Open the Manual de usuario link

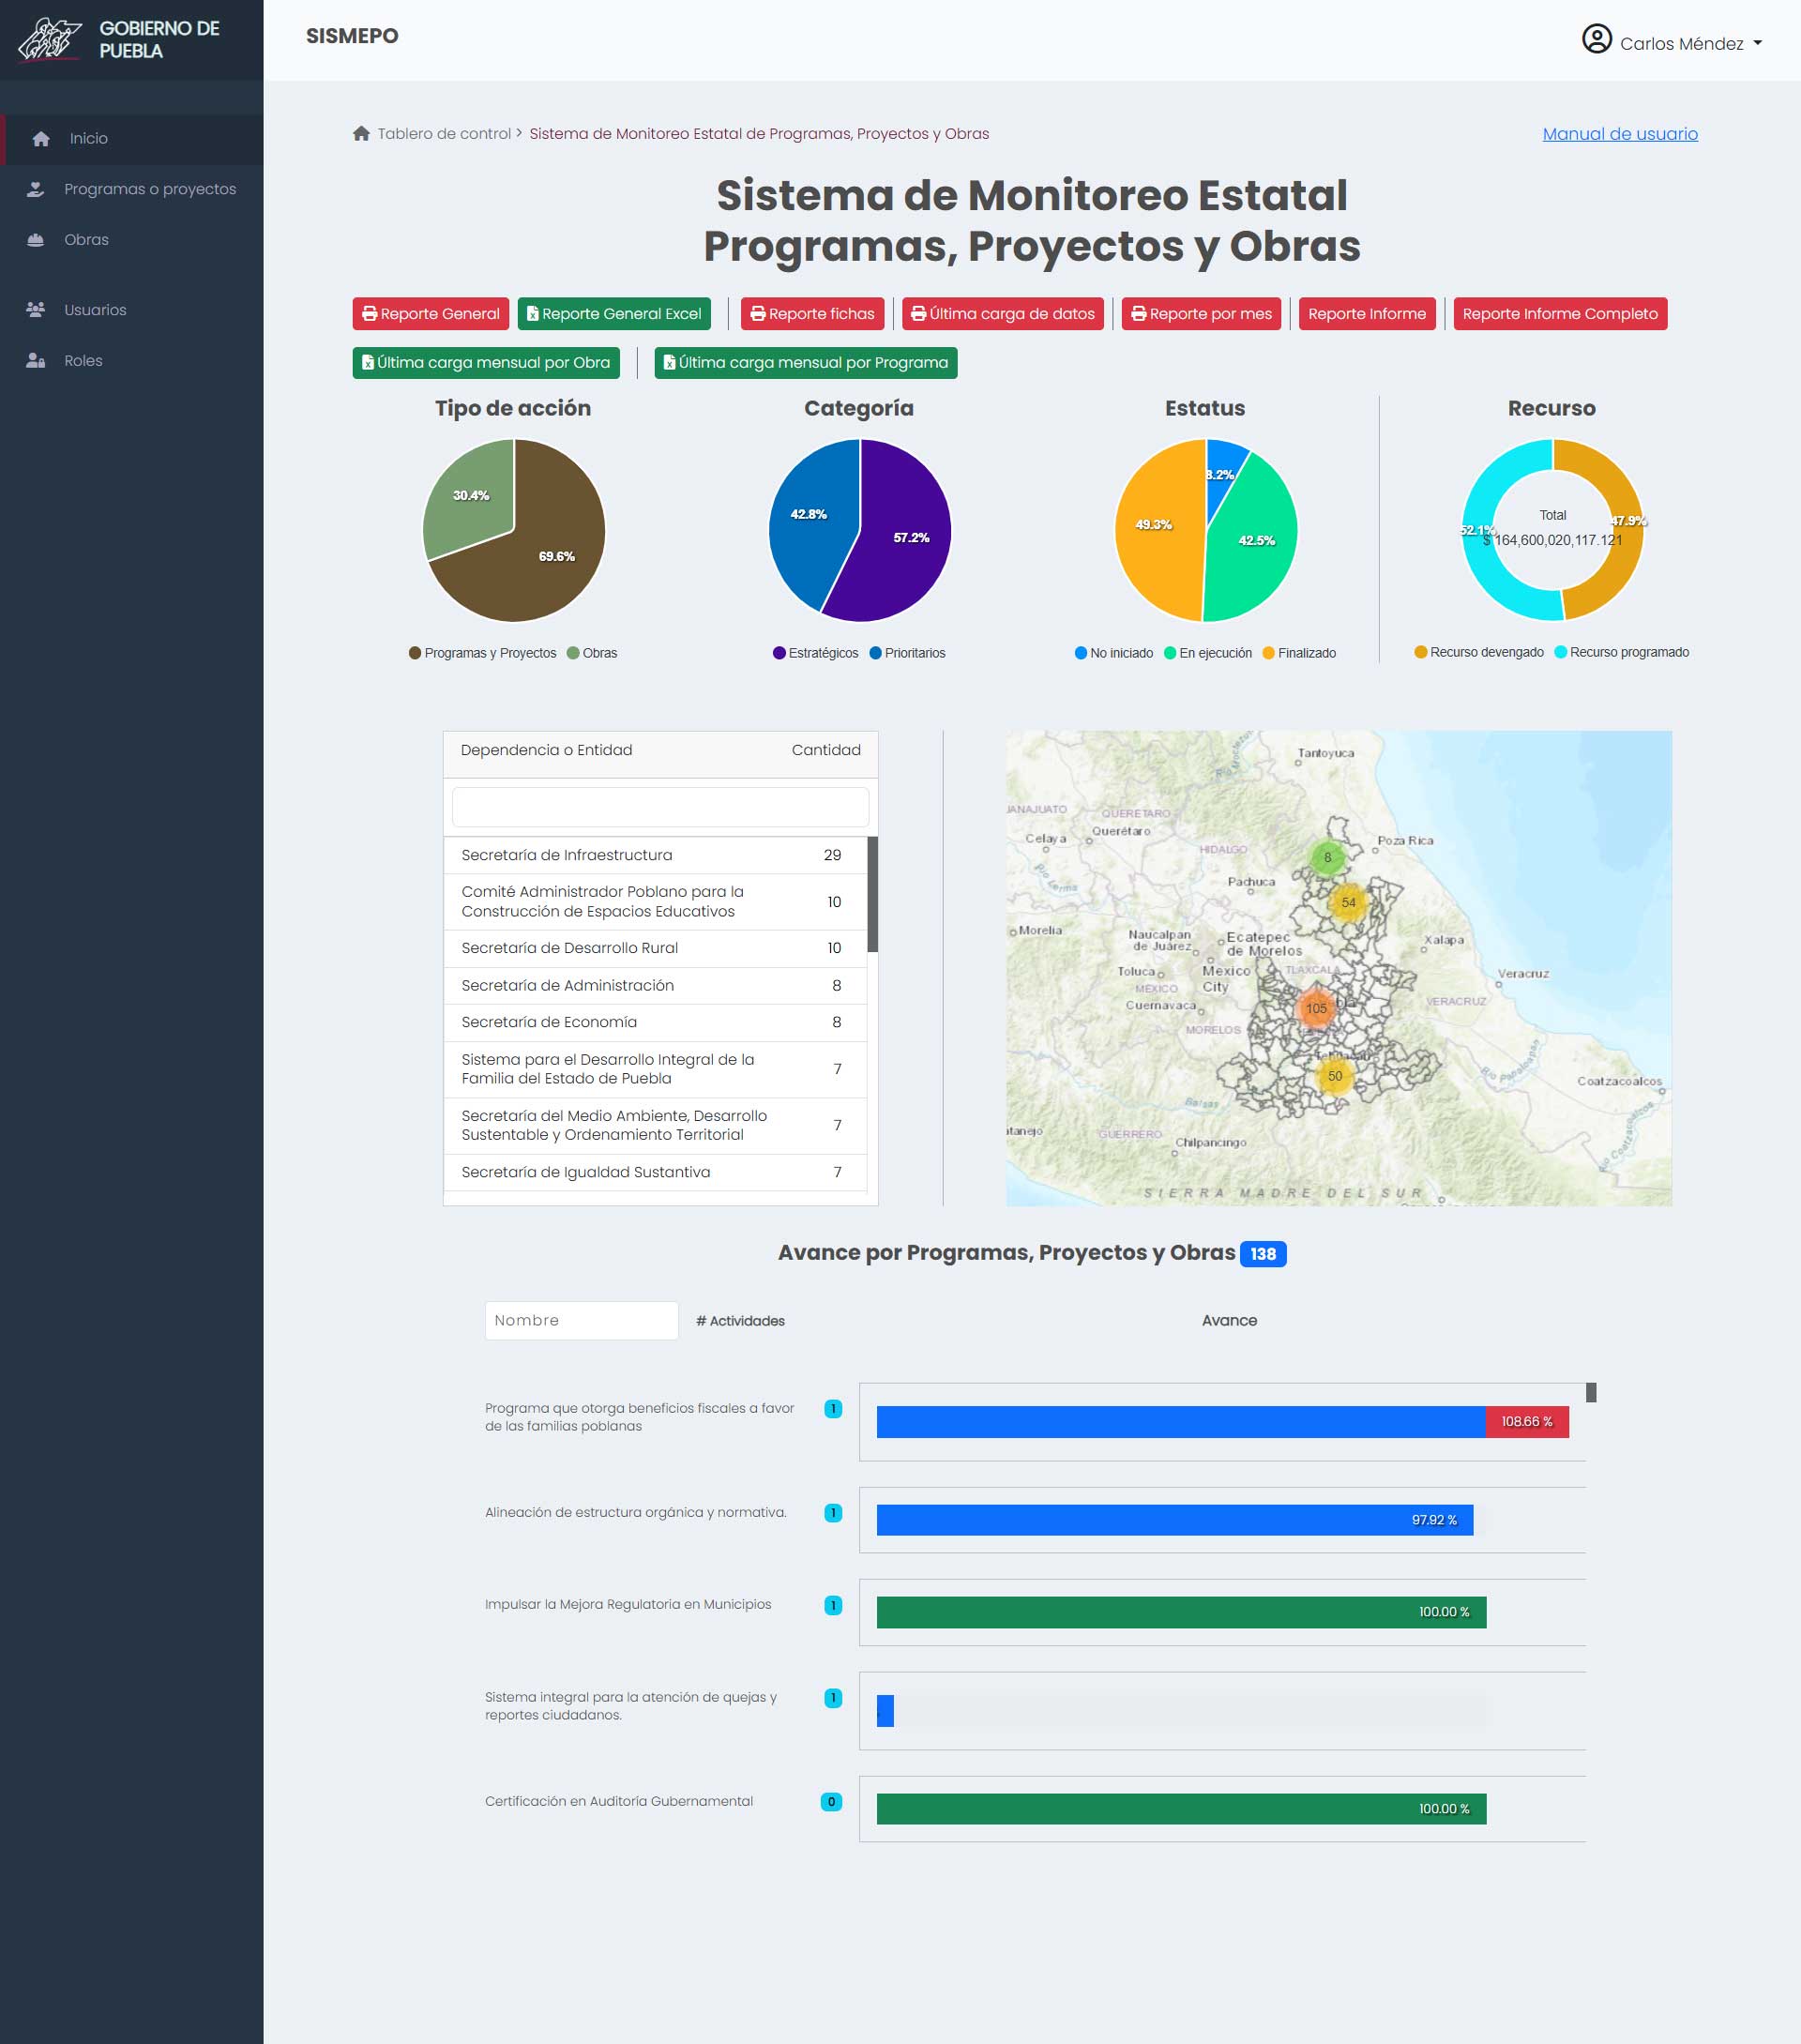(x=1619, y=133)
